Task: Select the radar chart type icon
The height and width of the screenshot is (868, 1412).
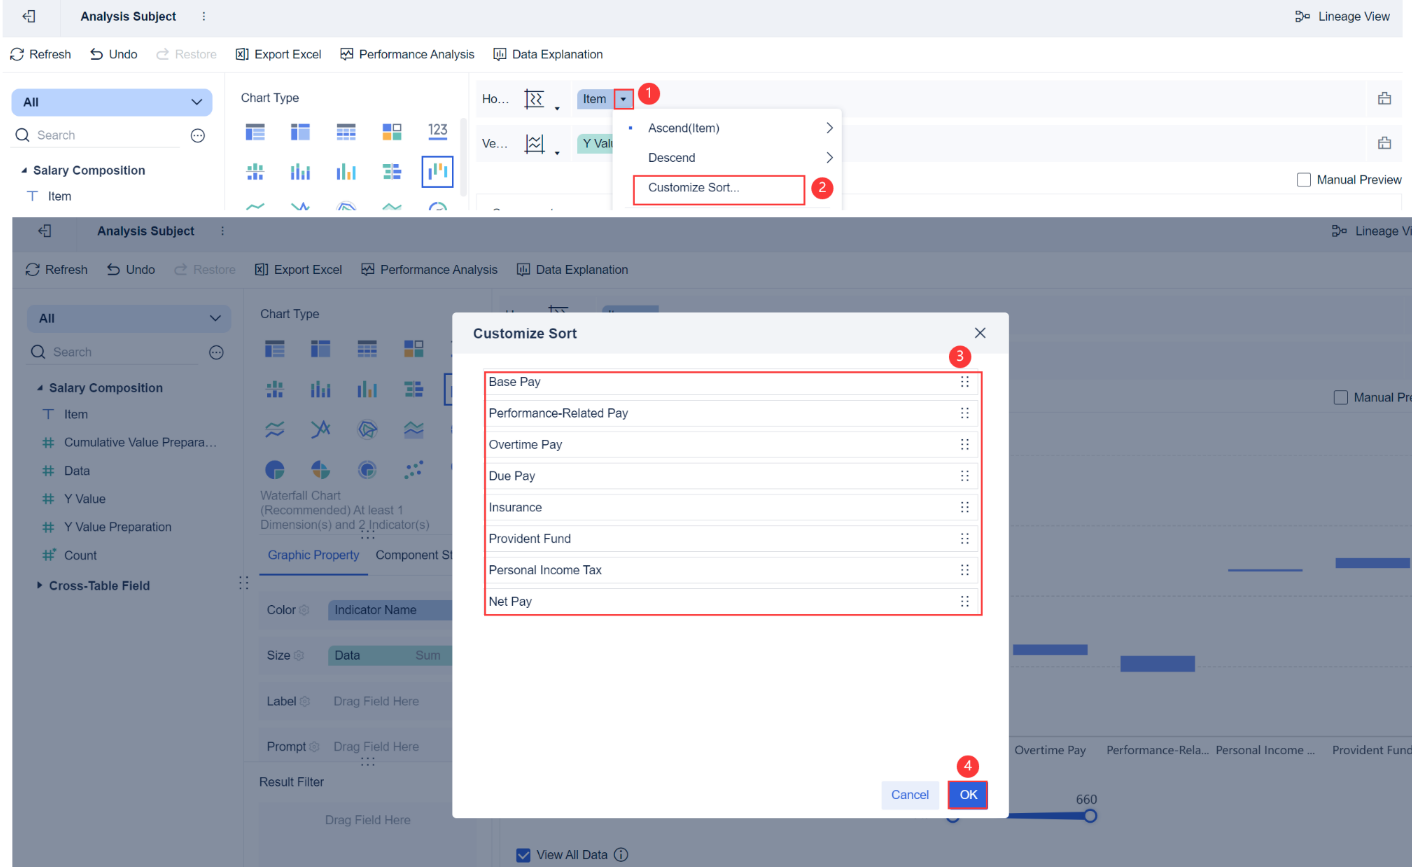Action: pyautogui.click(x=367, y=430)
